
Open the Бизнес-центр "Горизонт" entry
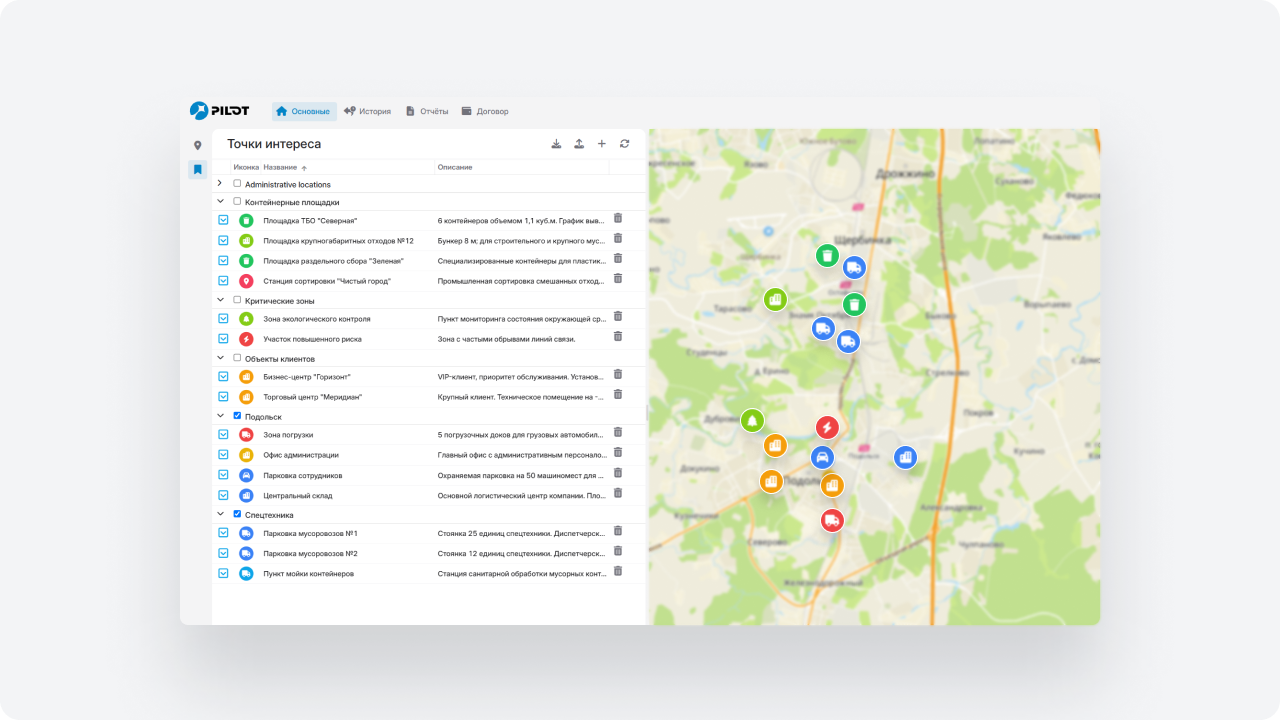307,377
